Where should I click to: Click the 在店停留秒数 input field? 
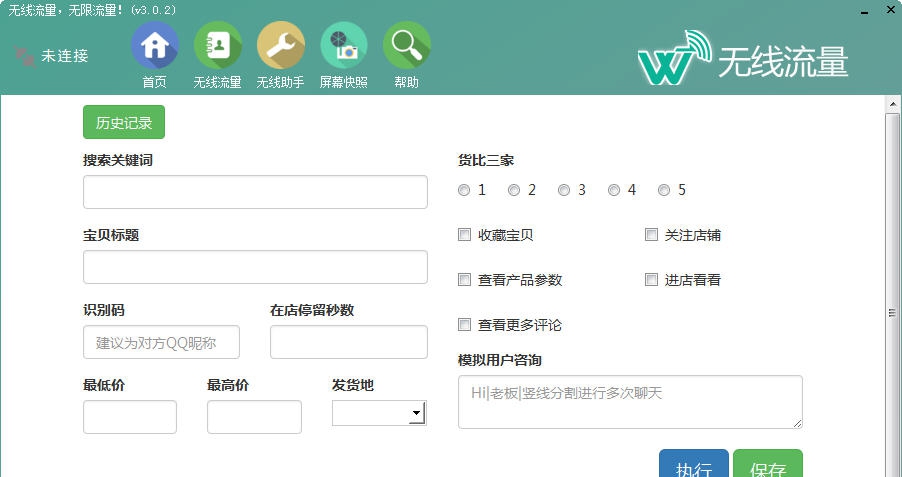349,342
